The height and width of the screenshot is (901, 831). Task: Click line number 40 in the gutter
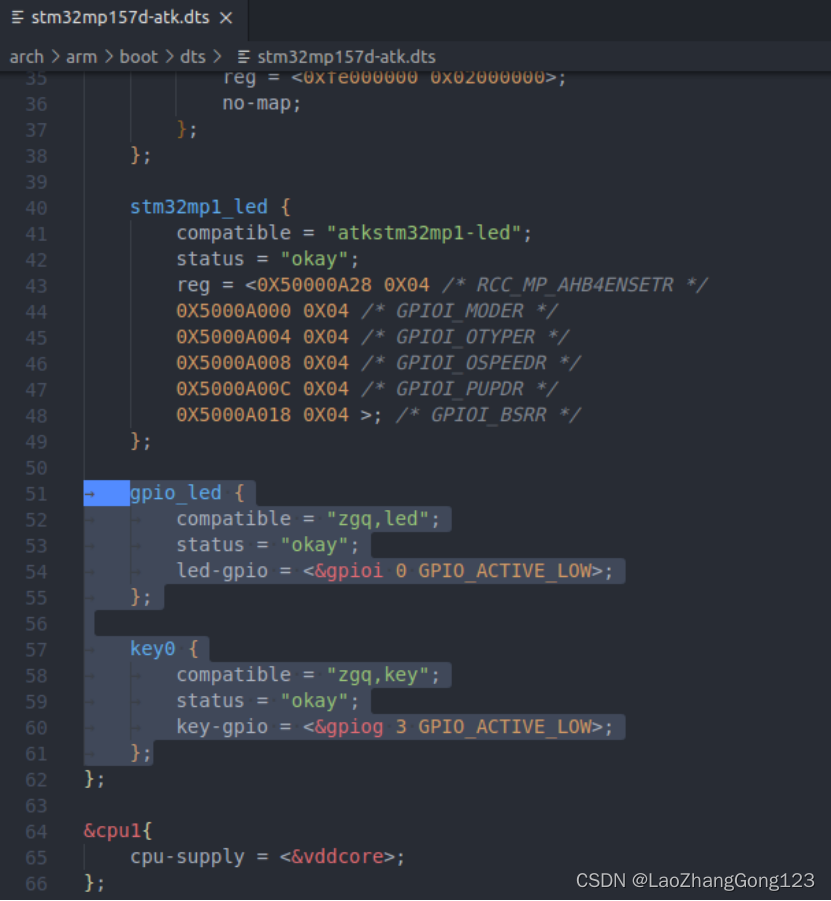[x=36, y=206]
